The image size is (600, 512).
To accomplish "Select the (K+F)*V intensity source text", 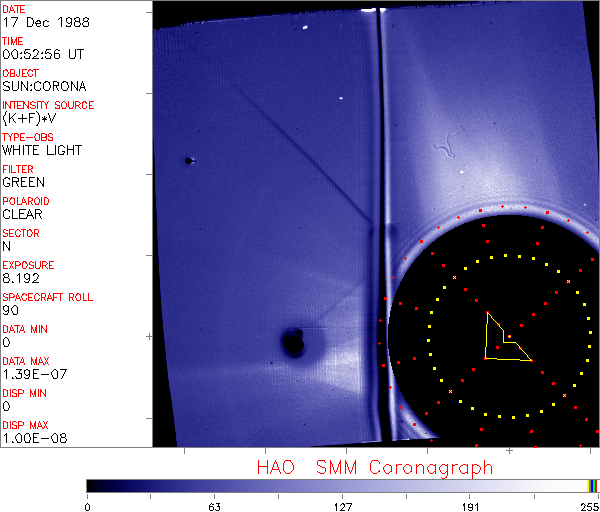I will (28, 118).
